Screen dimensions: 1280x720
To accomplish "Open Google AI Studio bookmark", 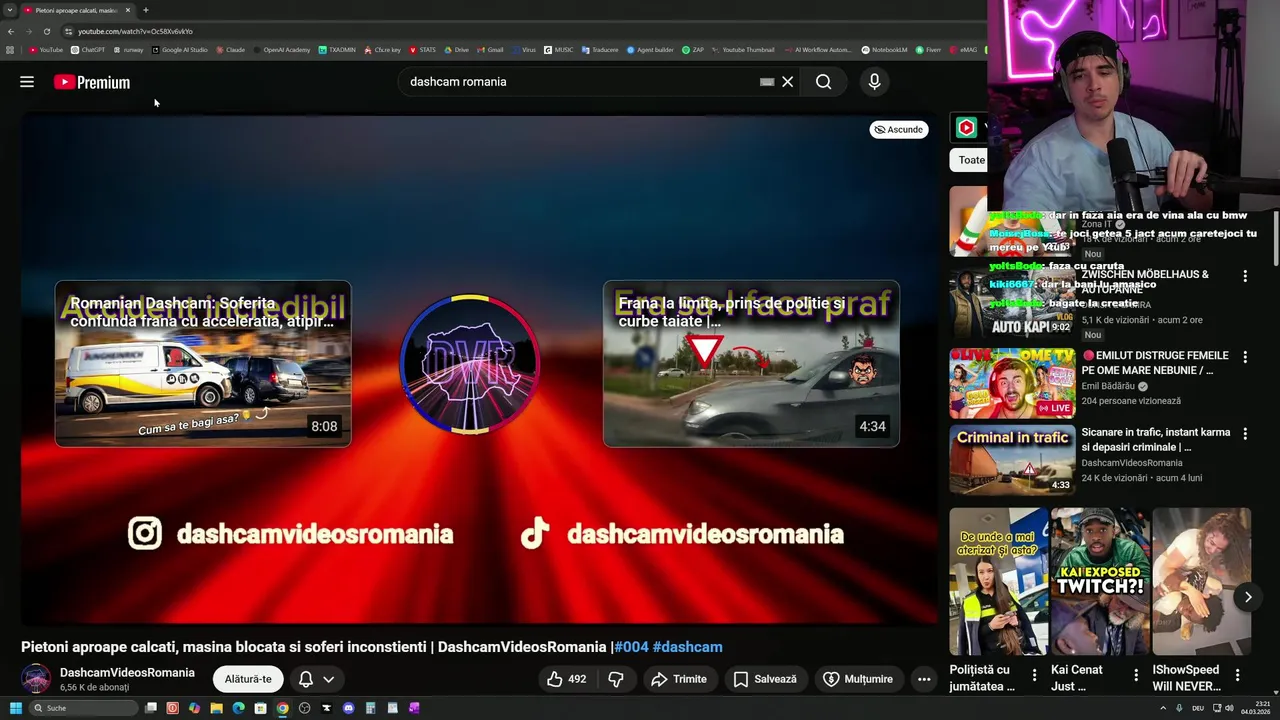I will (x=180, y=49).
